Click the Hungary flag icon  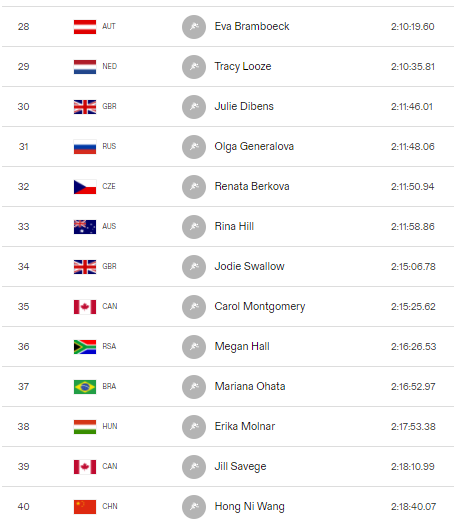pos(85,427)
